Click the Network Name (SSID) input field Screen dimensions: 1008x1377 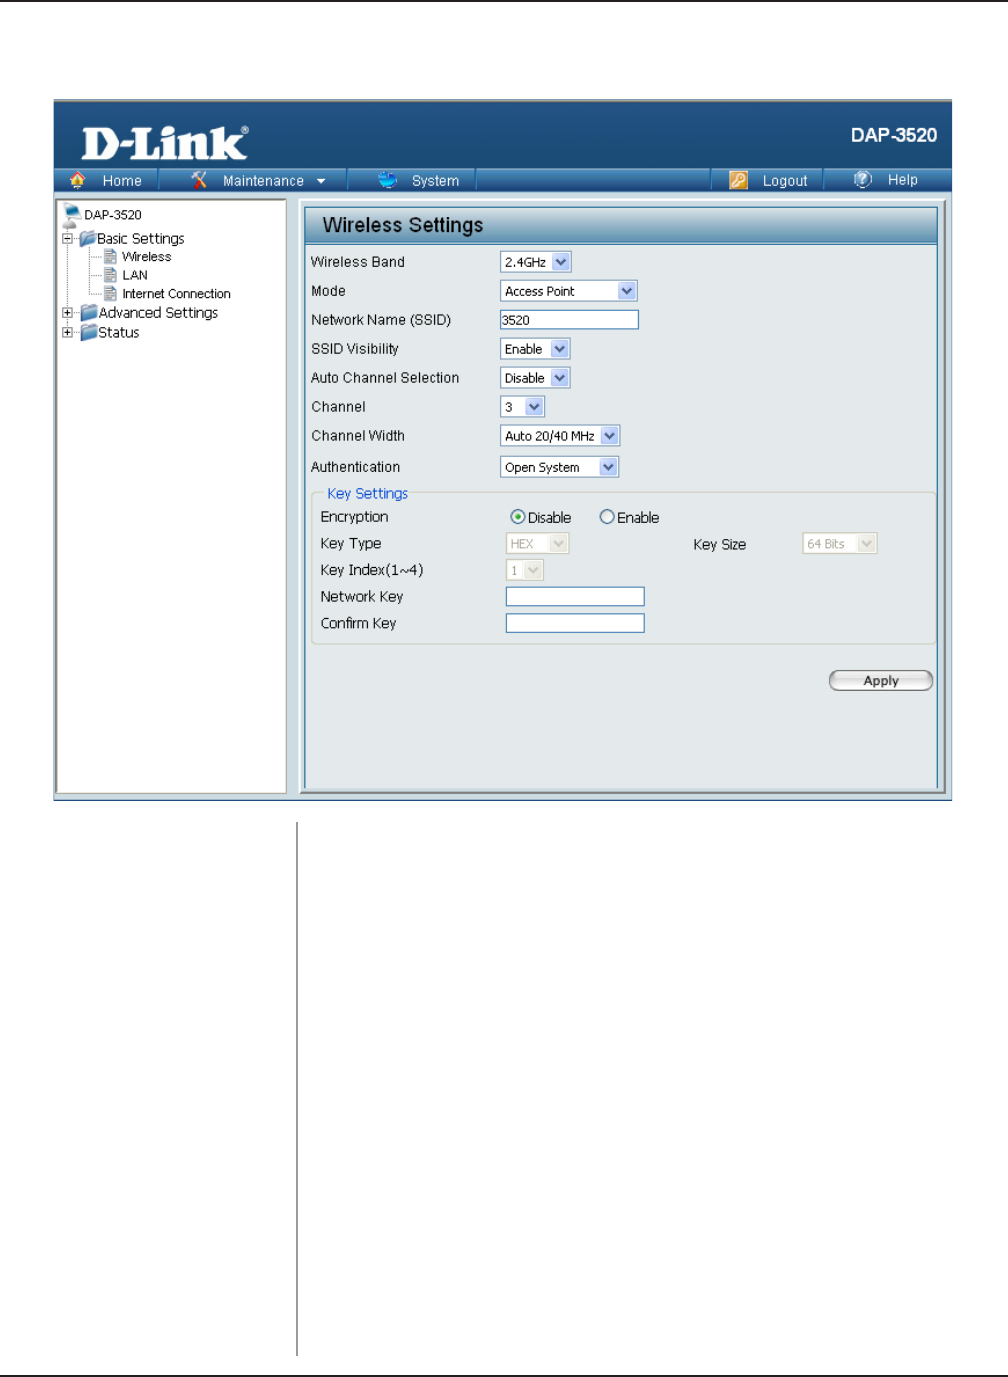point(569,320)
